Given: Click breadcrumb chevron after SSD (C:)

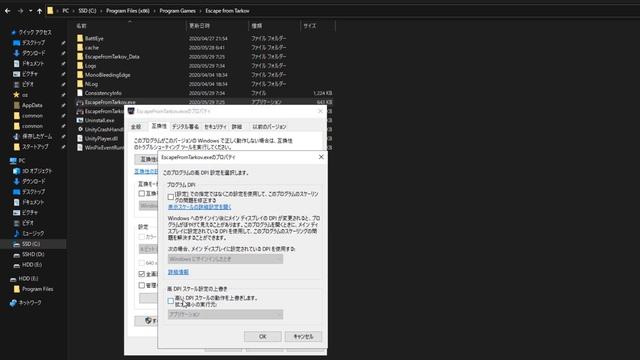Looking at the screenshot, I should pos(101,11).
